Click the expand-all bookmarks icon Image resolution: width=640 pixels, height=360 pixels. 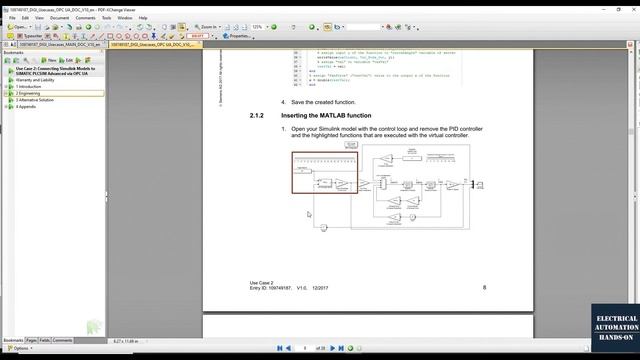pos(7,60)
